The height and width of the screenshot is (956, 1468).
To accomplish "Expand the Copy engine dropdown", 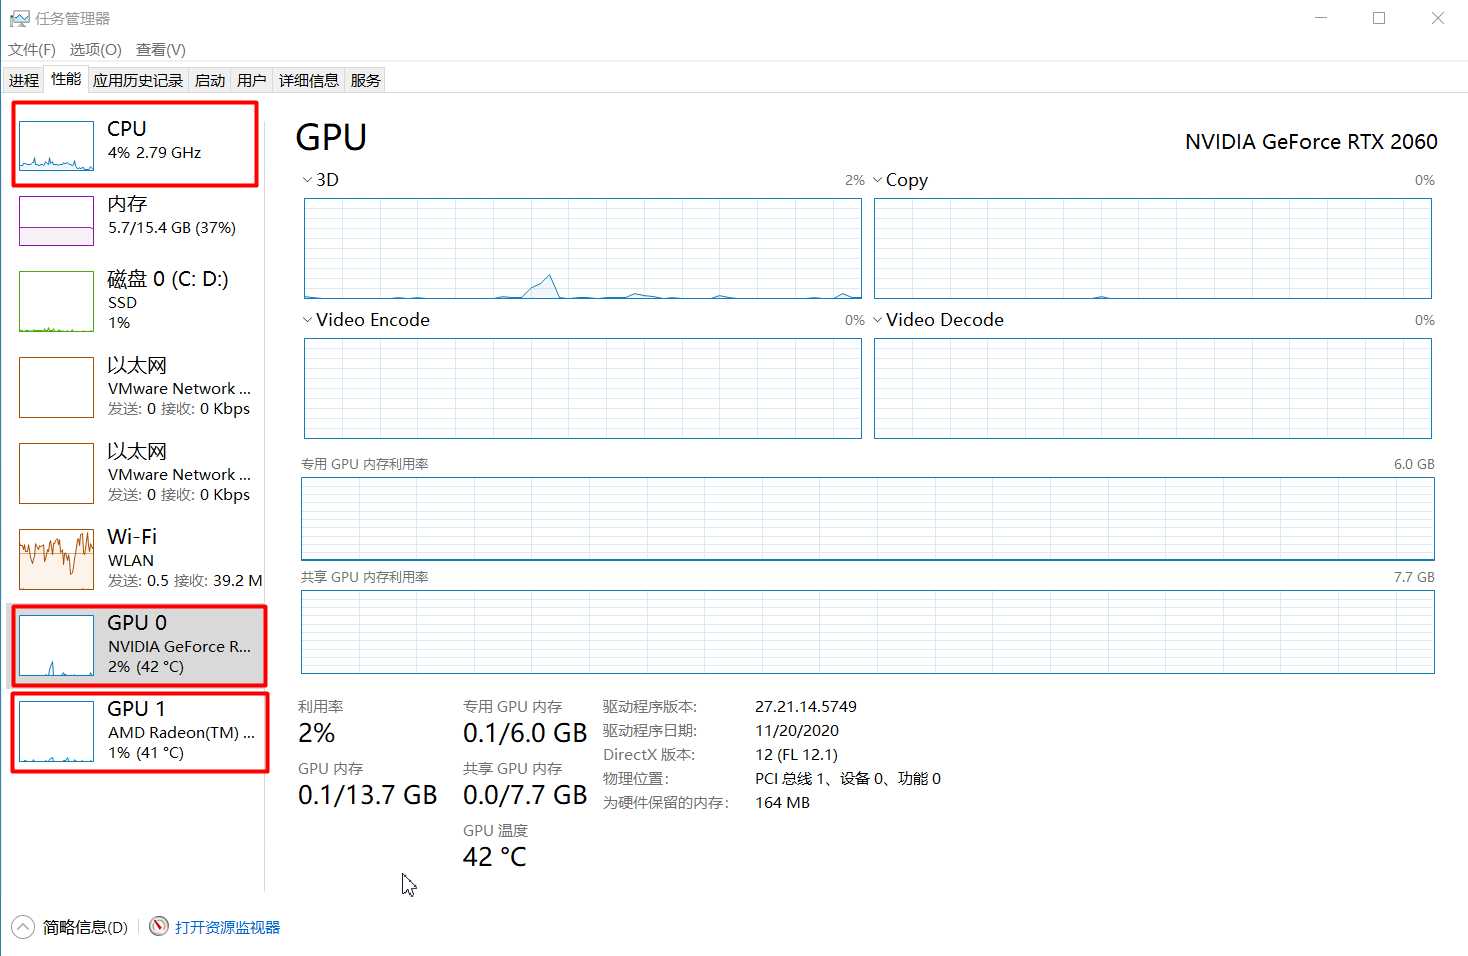I will [x=878, y=179].
